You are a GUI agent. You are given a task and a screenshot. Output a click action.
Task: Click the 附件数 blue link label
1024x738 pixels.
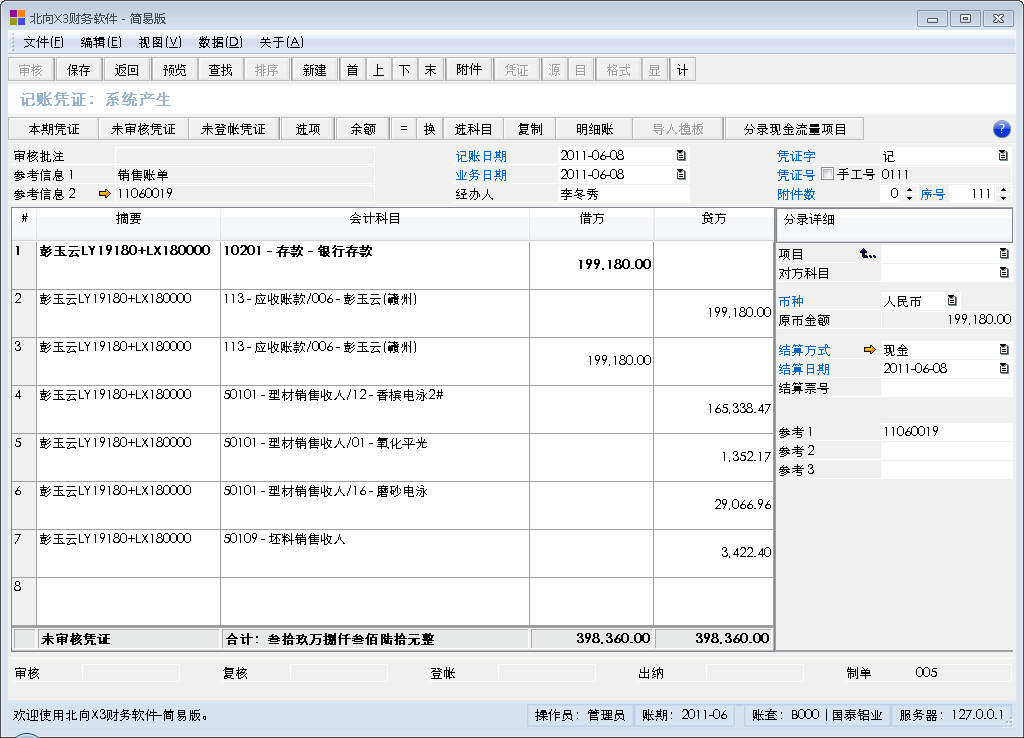click(x=795, y=194)
